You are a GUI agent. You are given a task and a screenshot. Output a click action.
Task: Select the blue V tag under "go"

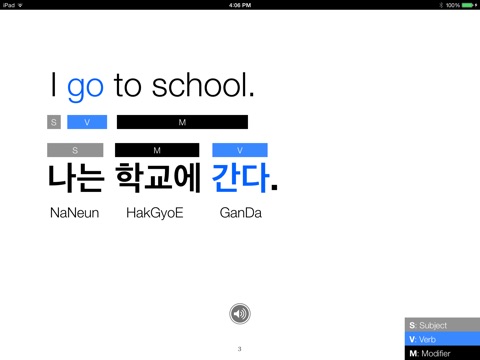87,122
